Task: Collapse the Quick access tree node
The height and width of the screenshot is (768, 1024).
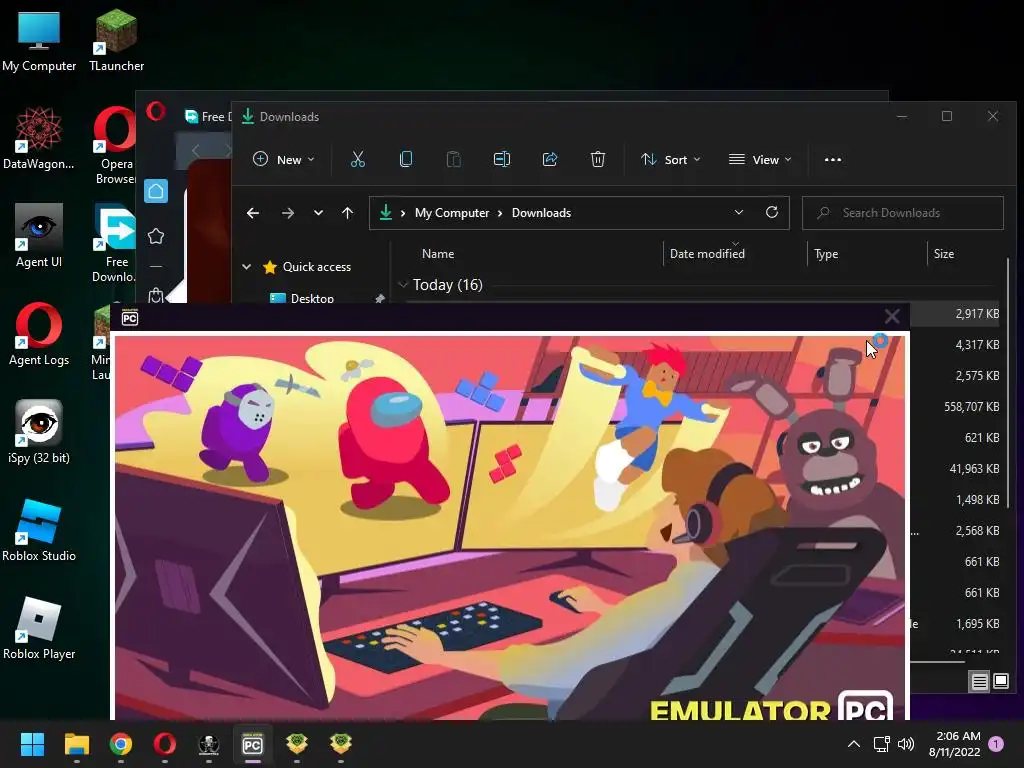Action: click(247, 266)
